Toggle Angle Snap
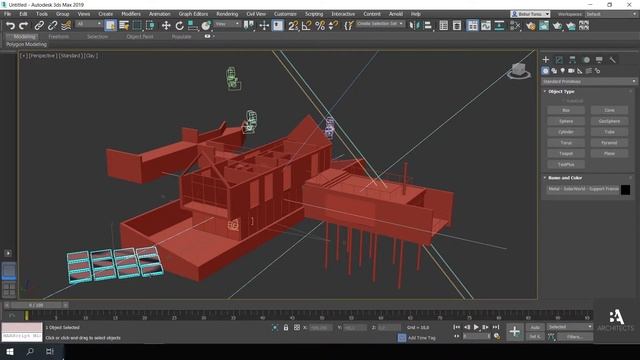640x360 pixels. pyautogui.click(x=307, y=26)
